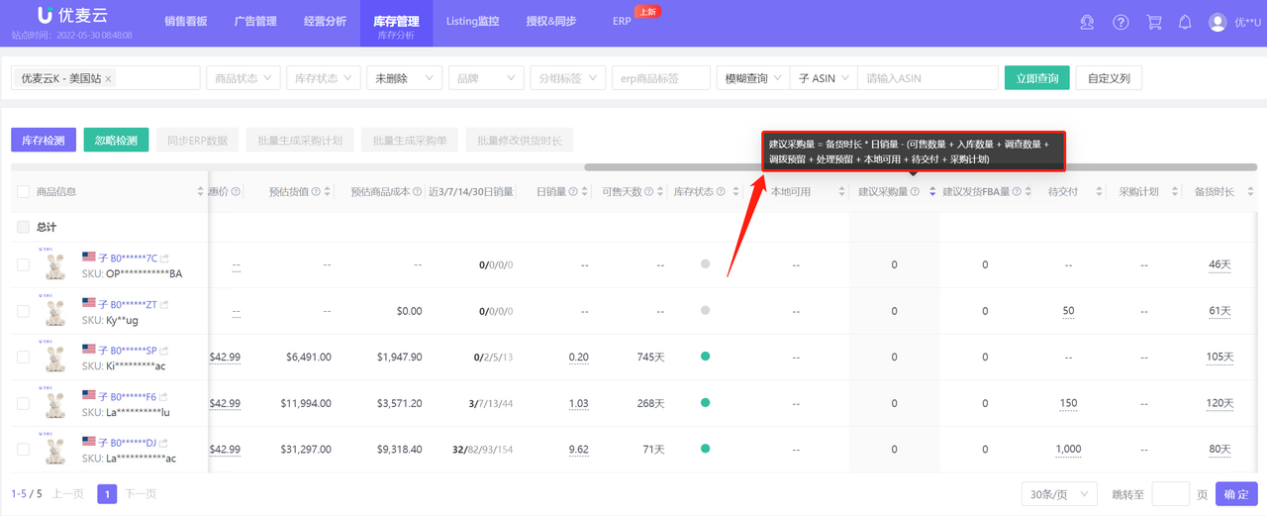Show help tooltip for 可售天数 column
The height and width of the screenshot is (516, 1267).
point(648,192)
